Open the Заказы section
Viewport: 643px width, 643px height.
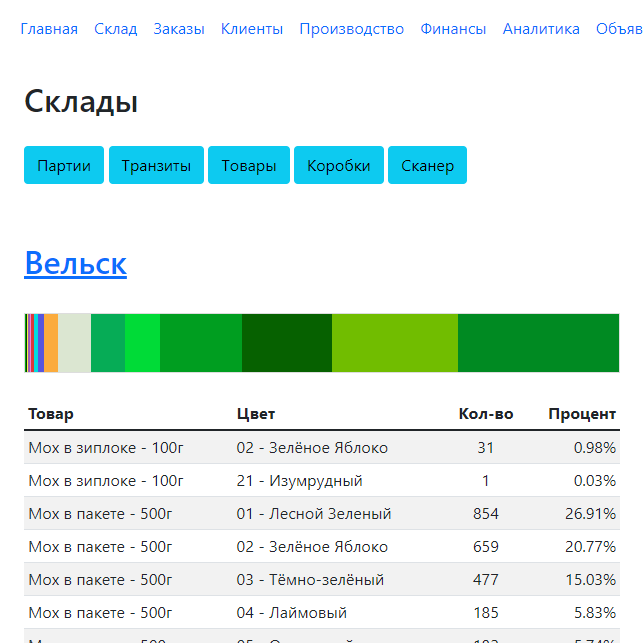tap(179, 29)
